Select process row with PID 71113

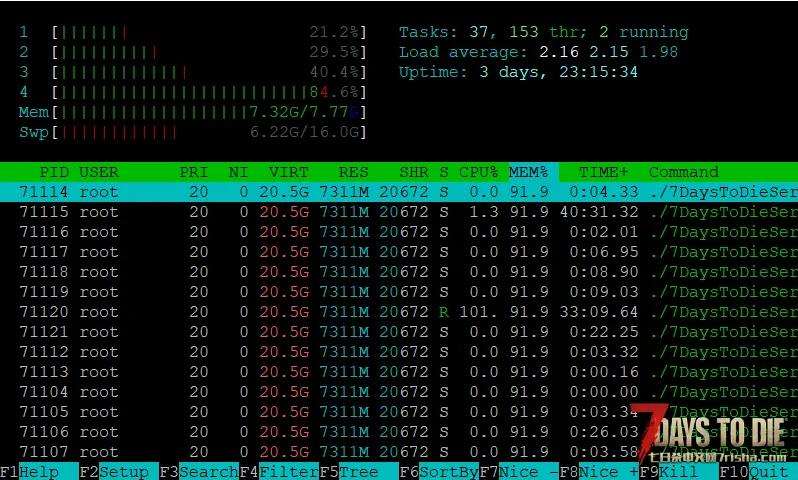(x=399, y=372)
